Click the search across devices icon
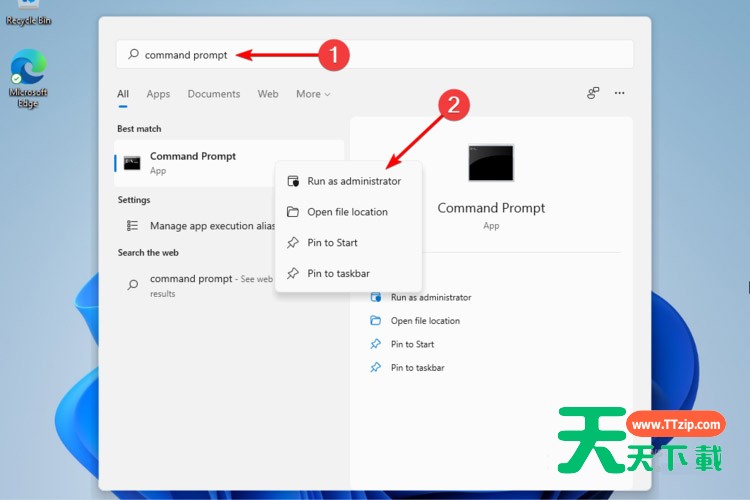The image size is (750, 500). point(593,93)
